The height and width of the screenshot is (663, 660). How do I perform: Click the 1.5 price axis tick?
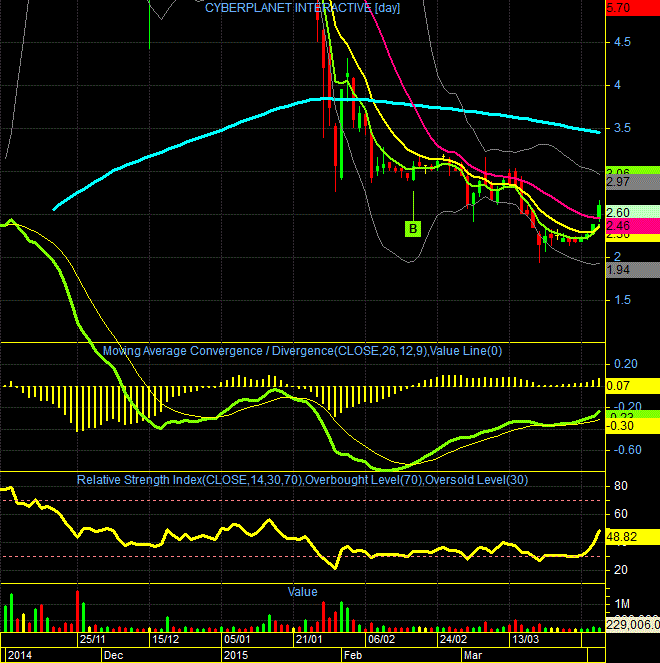622,300
